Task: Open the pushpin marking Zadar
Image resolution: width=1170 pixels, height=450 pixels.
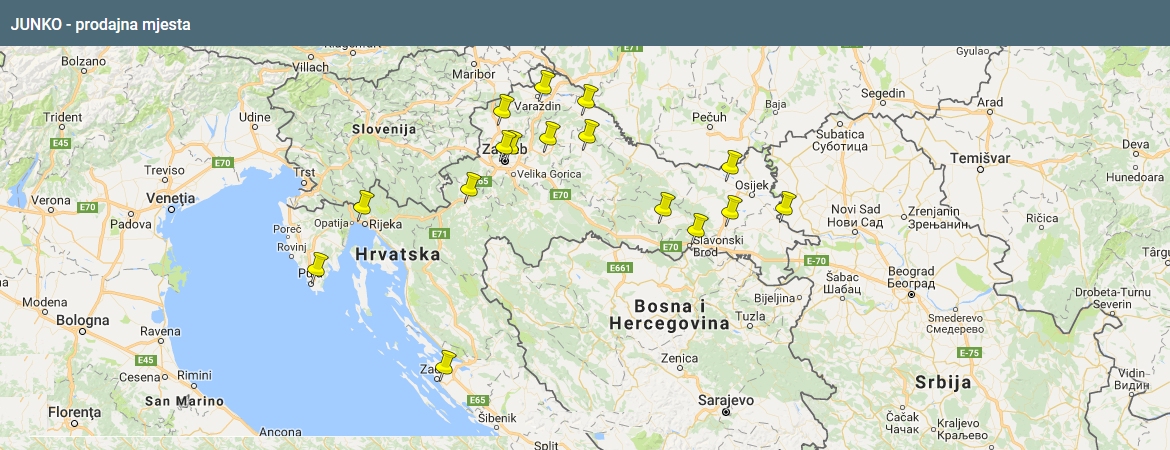Action: [x=445, y=364]
